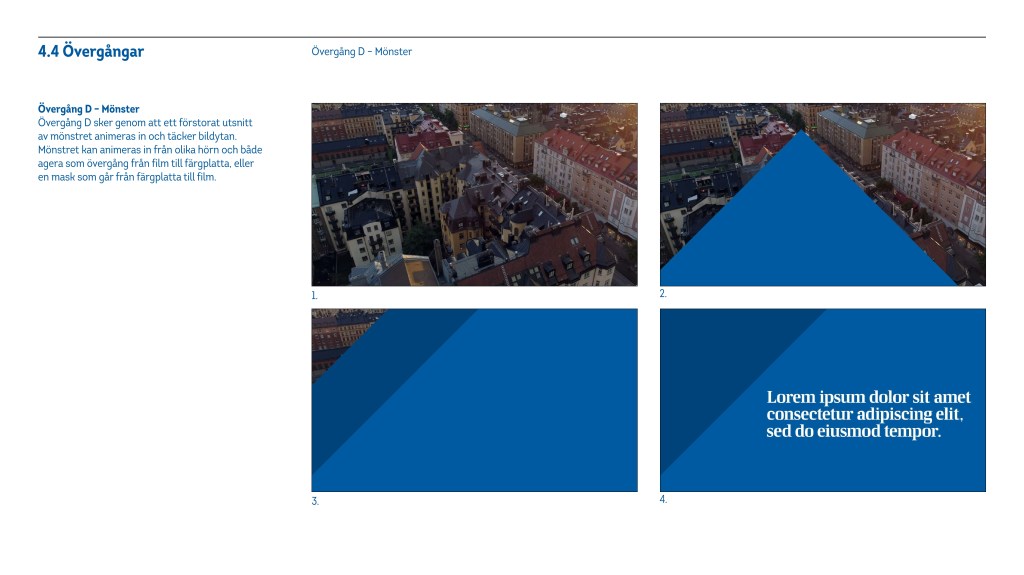Image resolution: width=1024 pixels, height=575 pixels.
Task: Click the "consectetur adipiscing elit," text line
Action: (x=870, y=415)
